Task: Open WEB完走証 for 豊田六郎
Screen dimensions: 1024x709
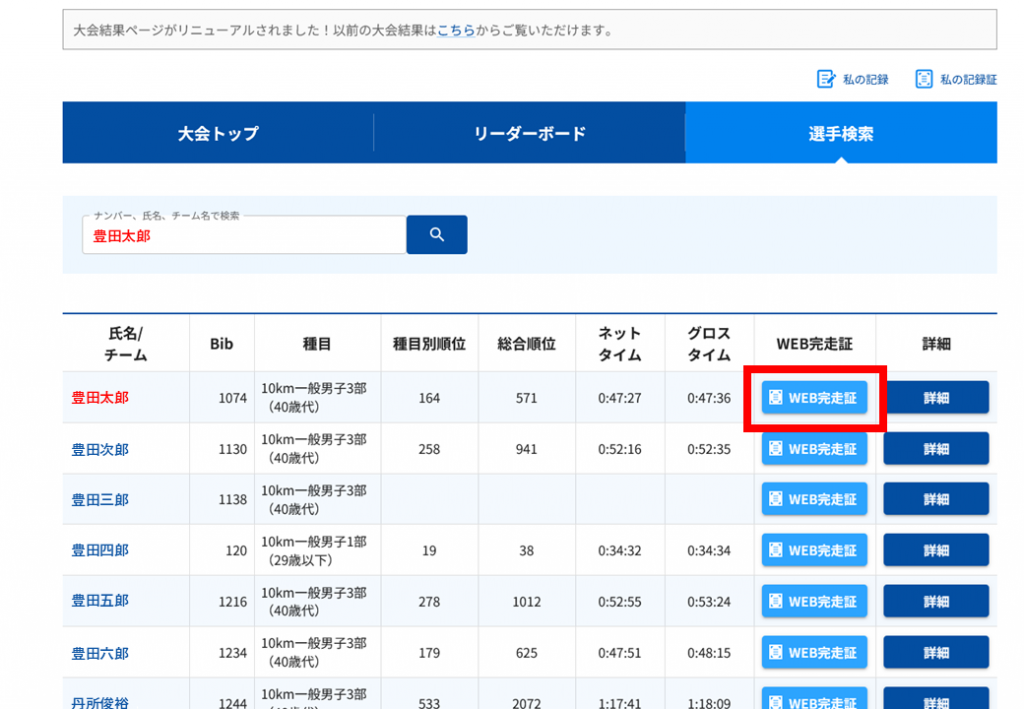Action: tap(814, 653)
